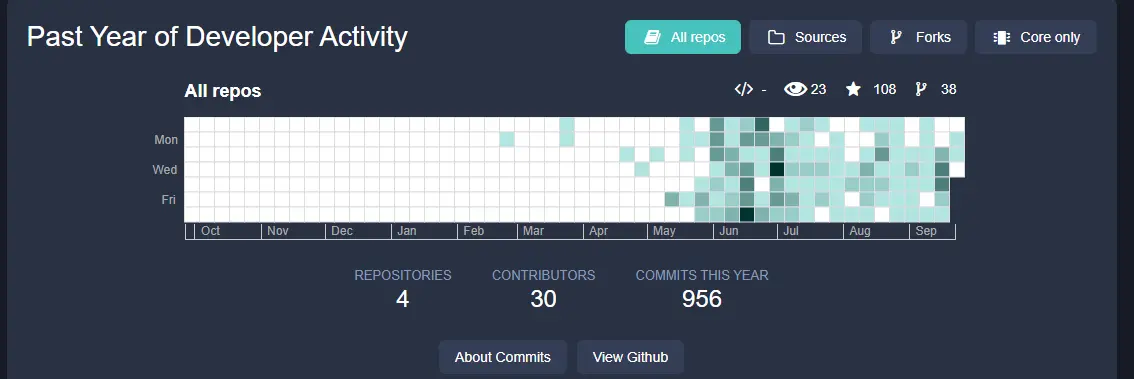Click the Jul month label
1134x379 pixels.
[790, 231]
